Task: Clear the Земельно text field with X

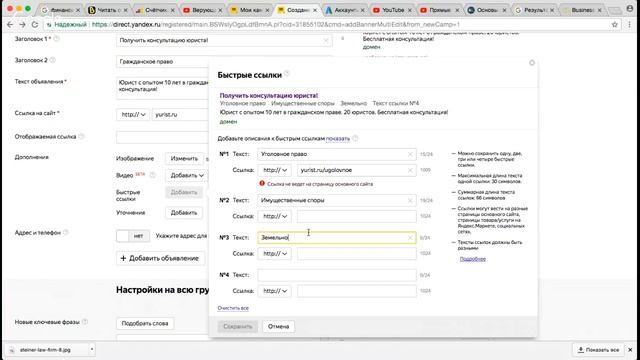Action: point(410,238)
